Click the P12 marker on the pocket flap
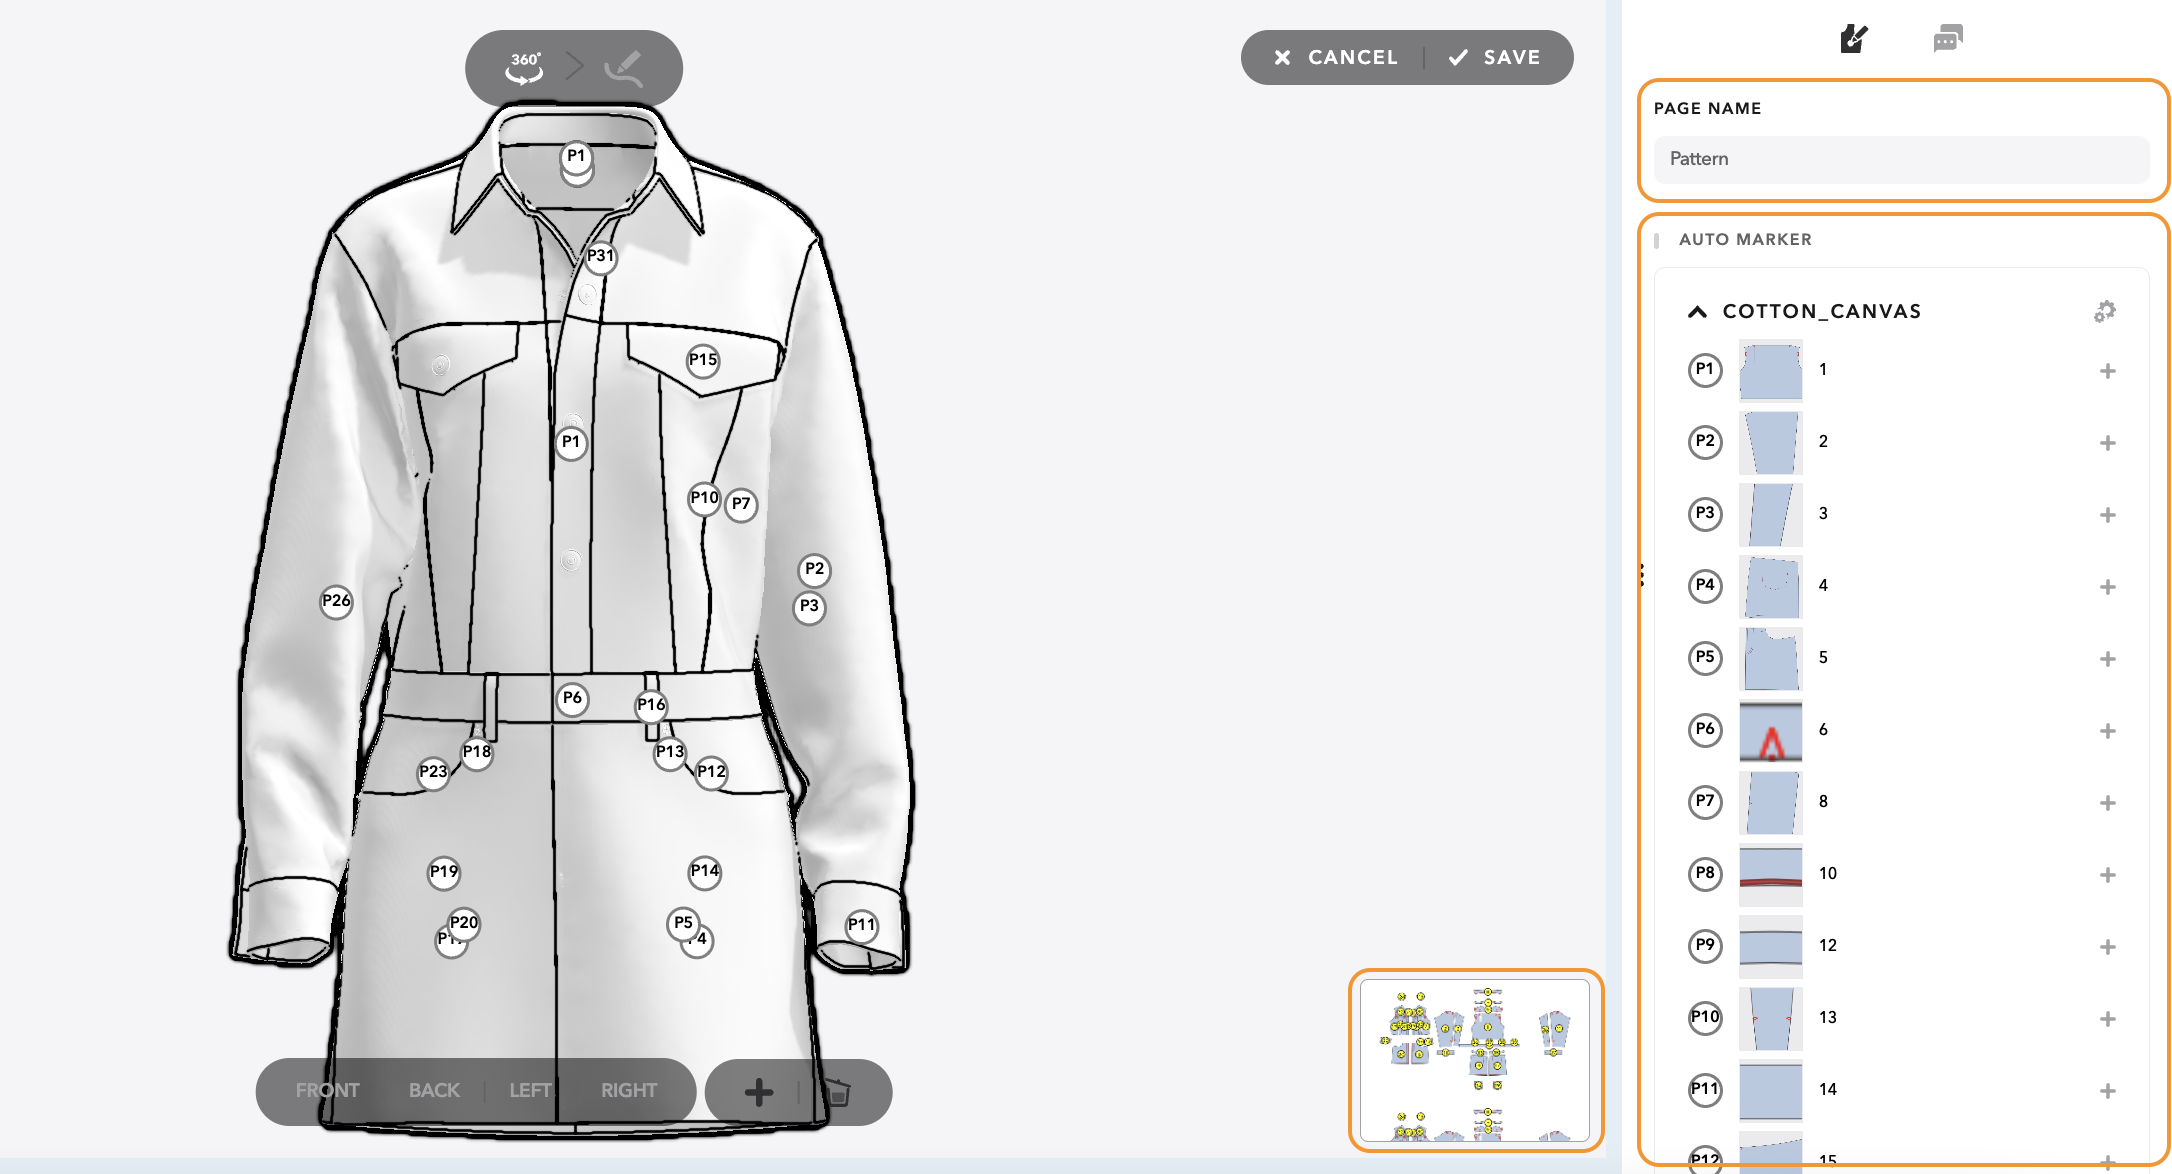This screenshot has height=1174, width=2172. click(x=711, y=773)
